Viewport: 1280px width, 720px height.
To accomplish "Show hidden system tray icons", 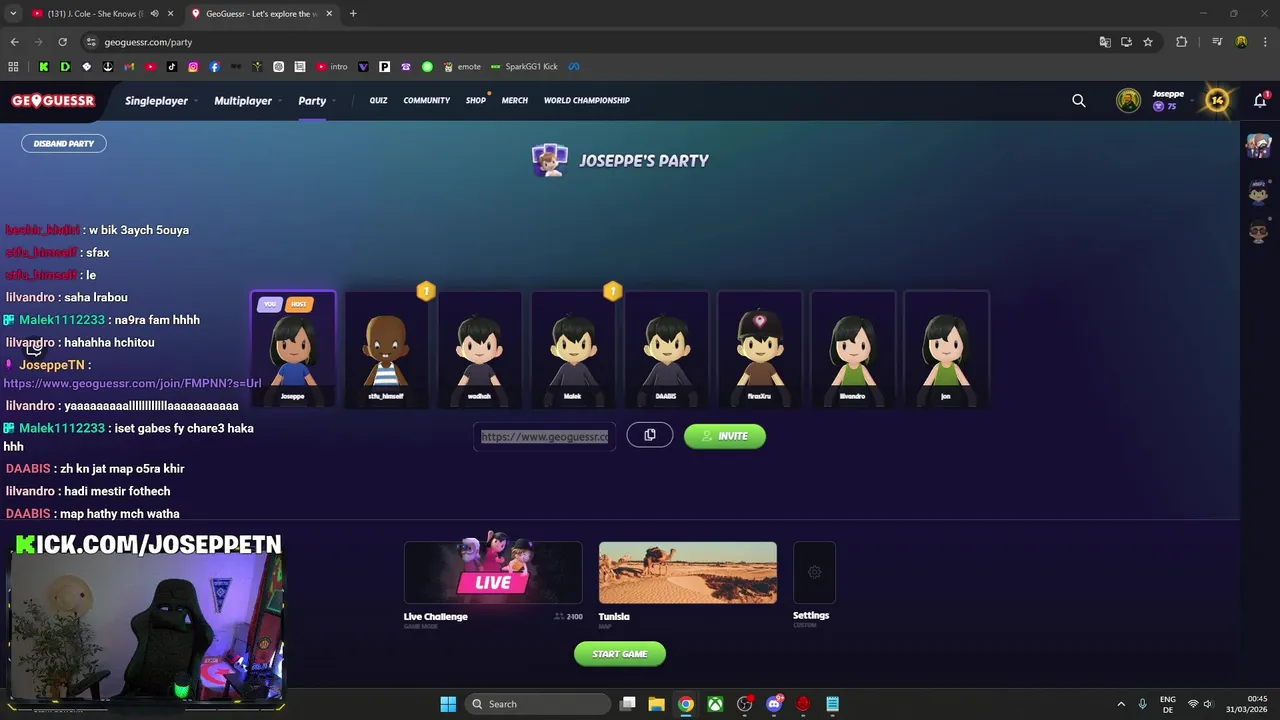I will (x=1121, y=704).
